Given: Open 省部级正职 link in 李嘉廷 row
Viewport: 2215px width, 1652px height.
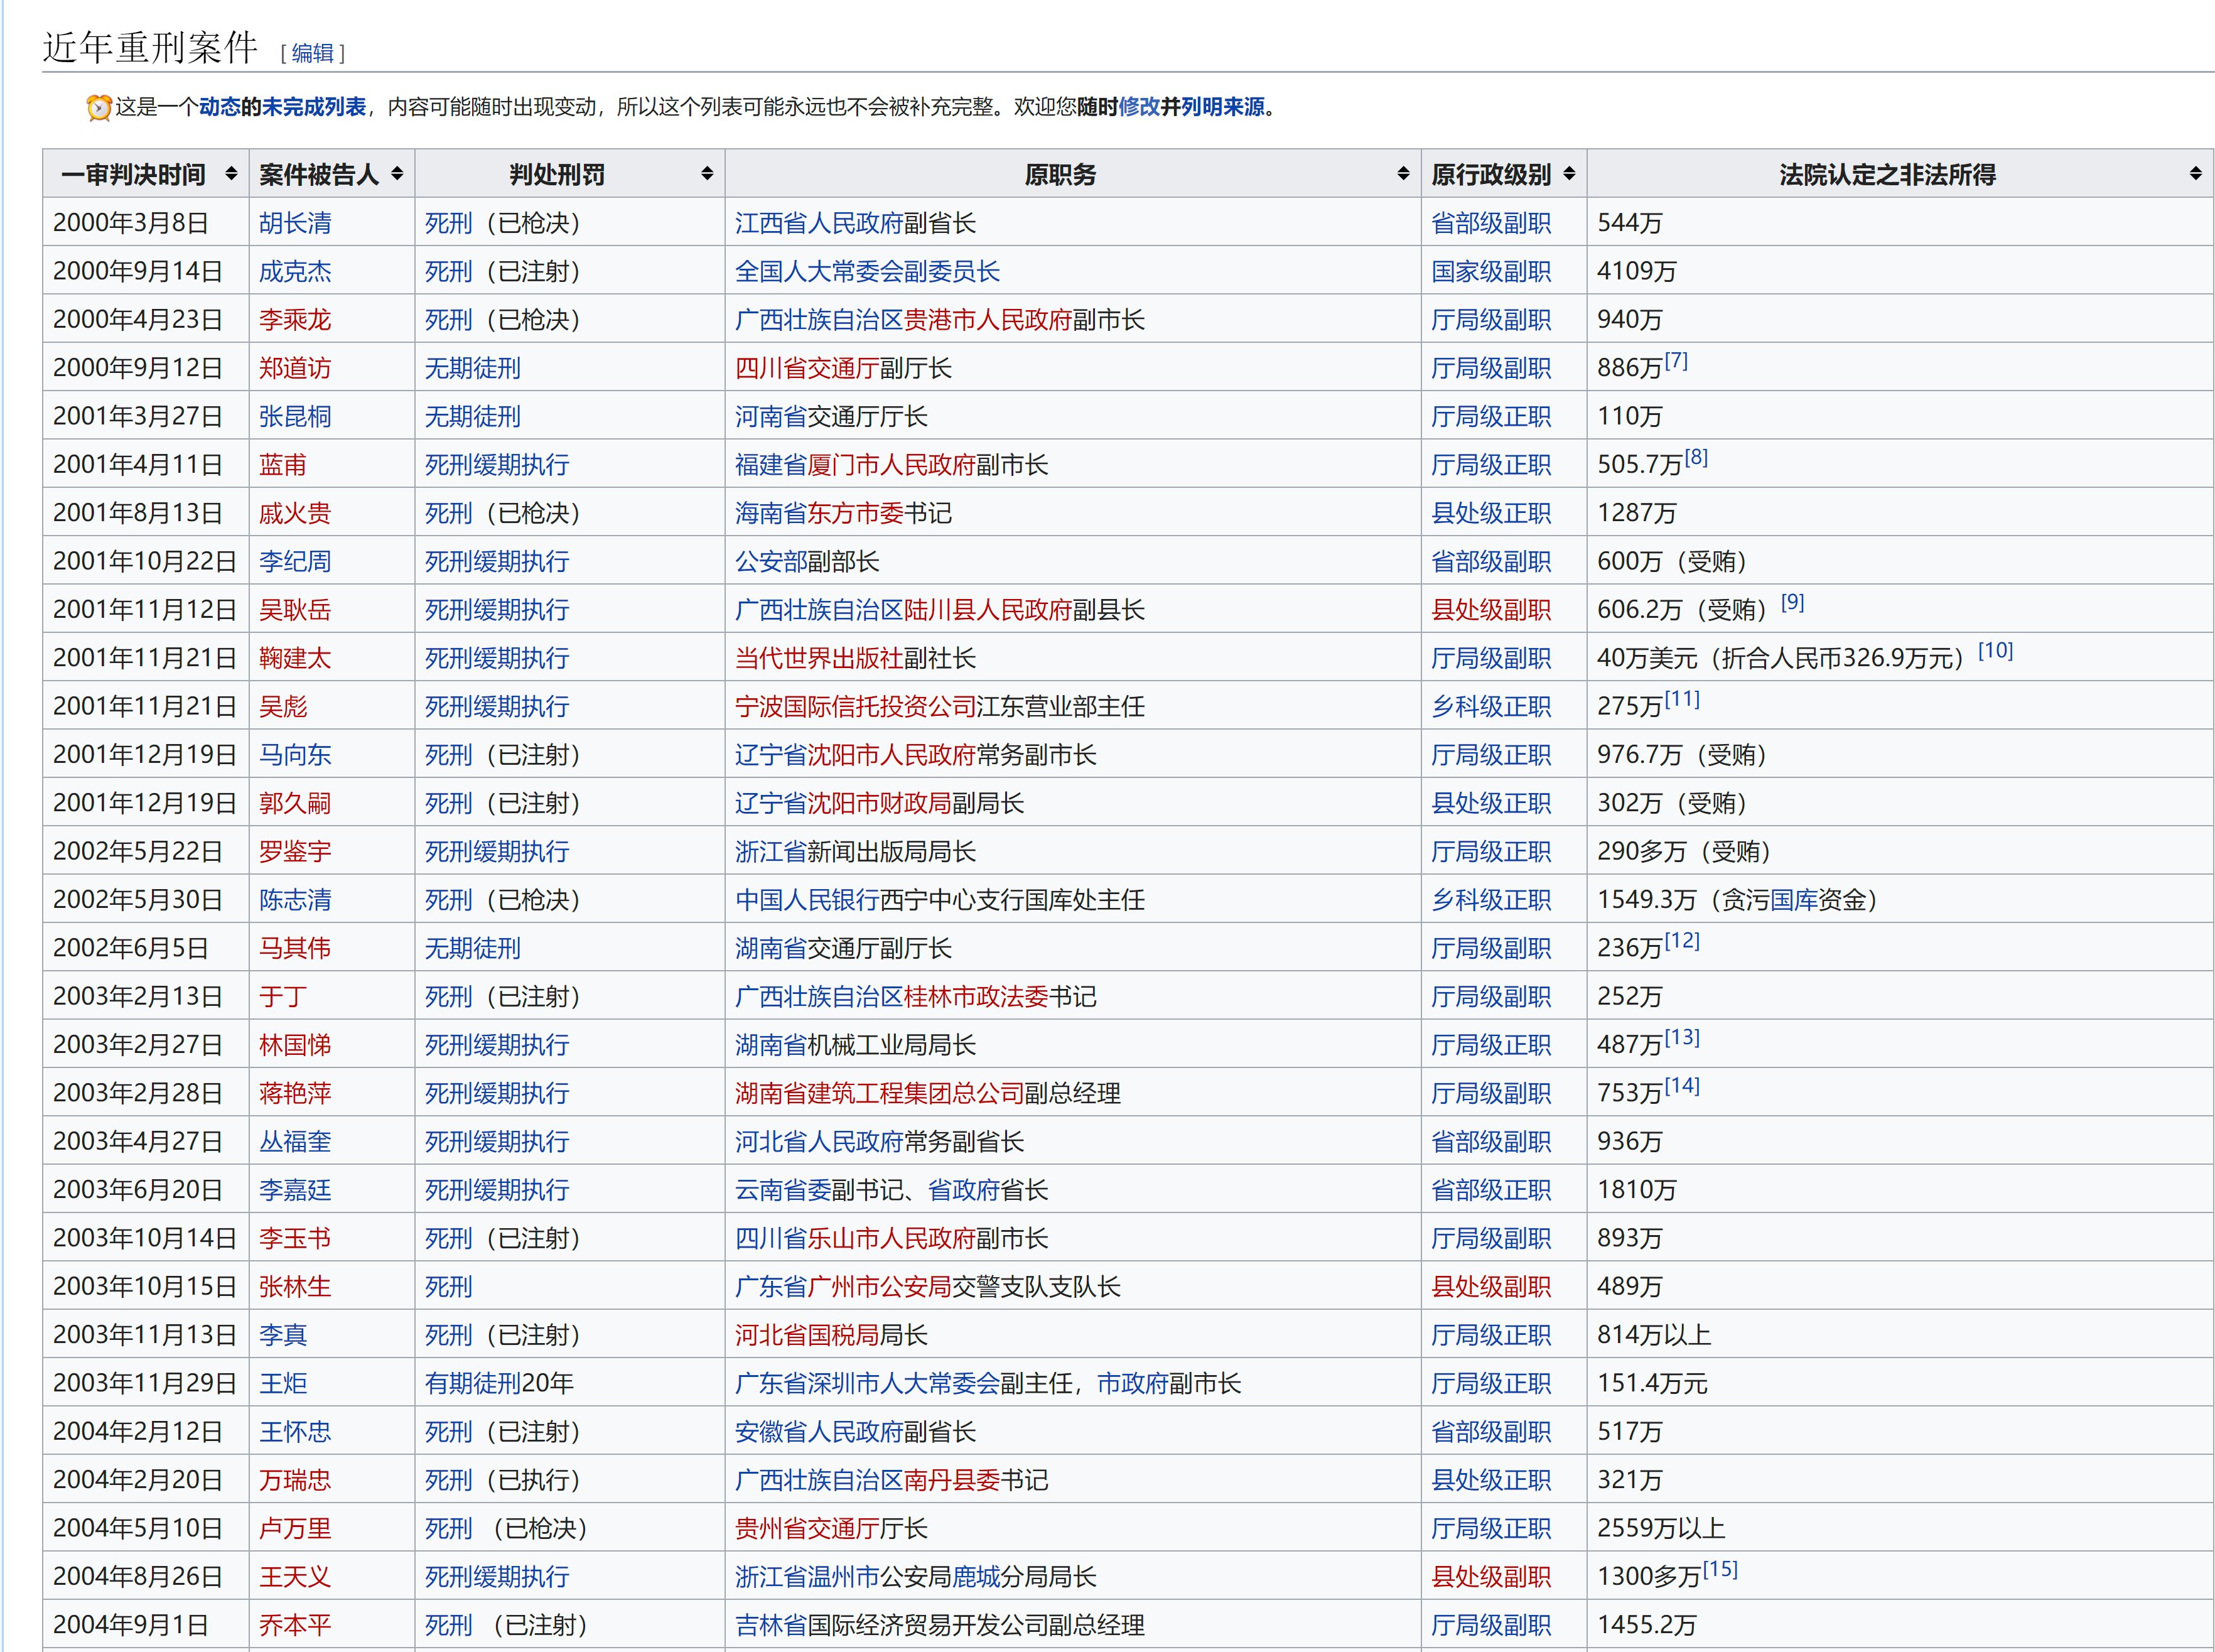Looking at the screenshot, I should point(1491,1190).
